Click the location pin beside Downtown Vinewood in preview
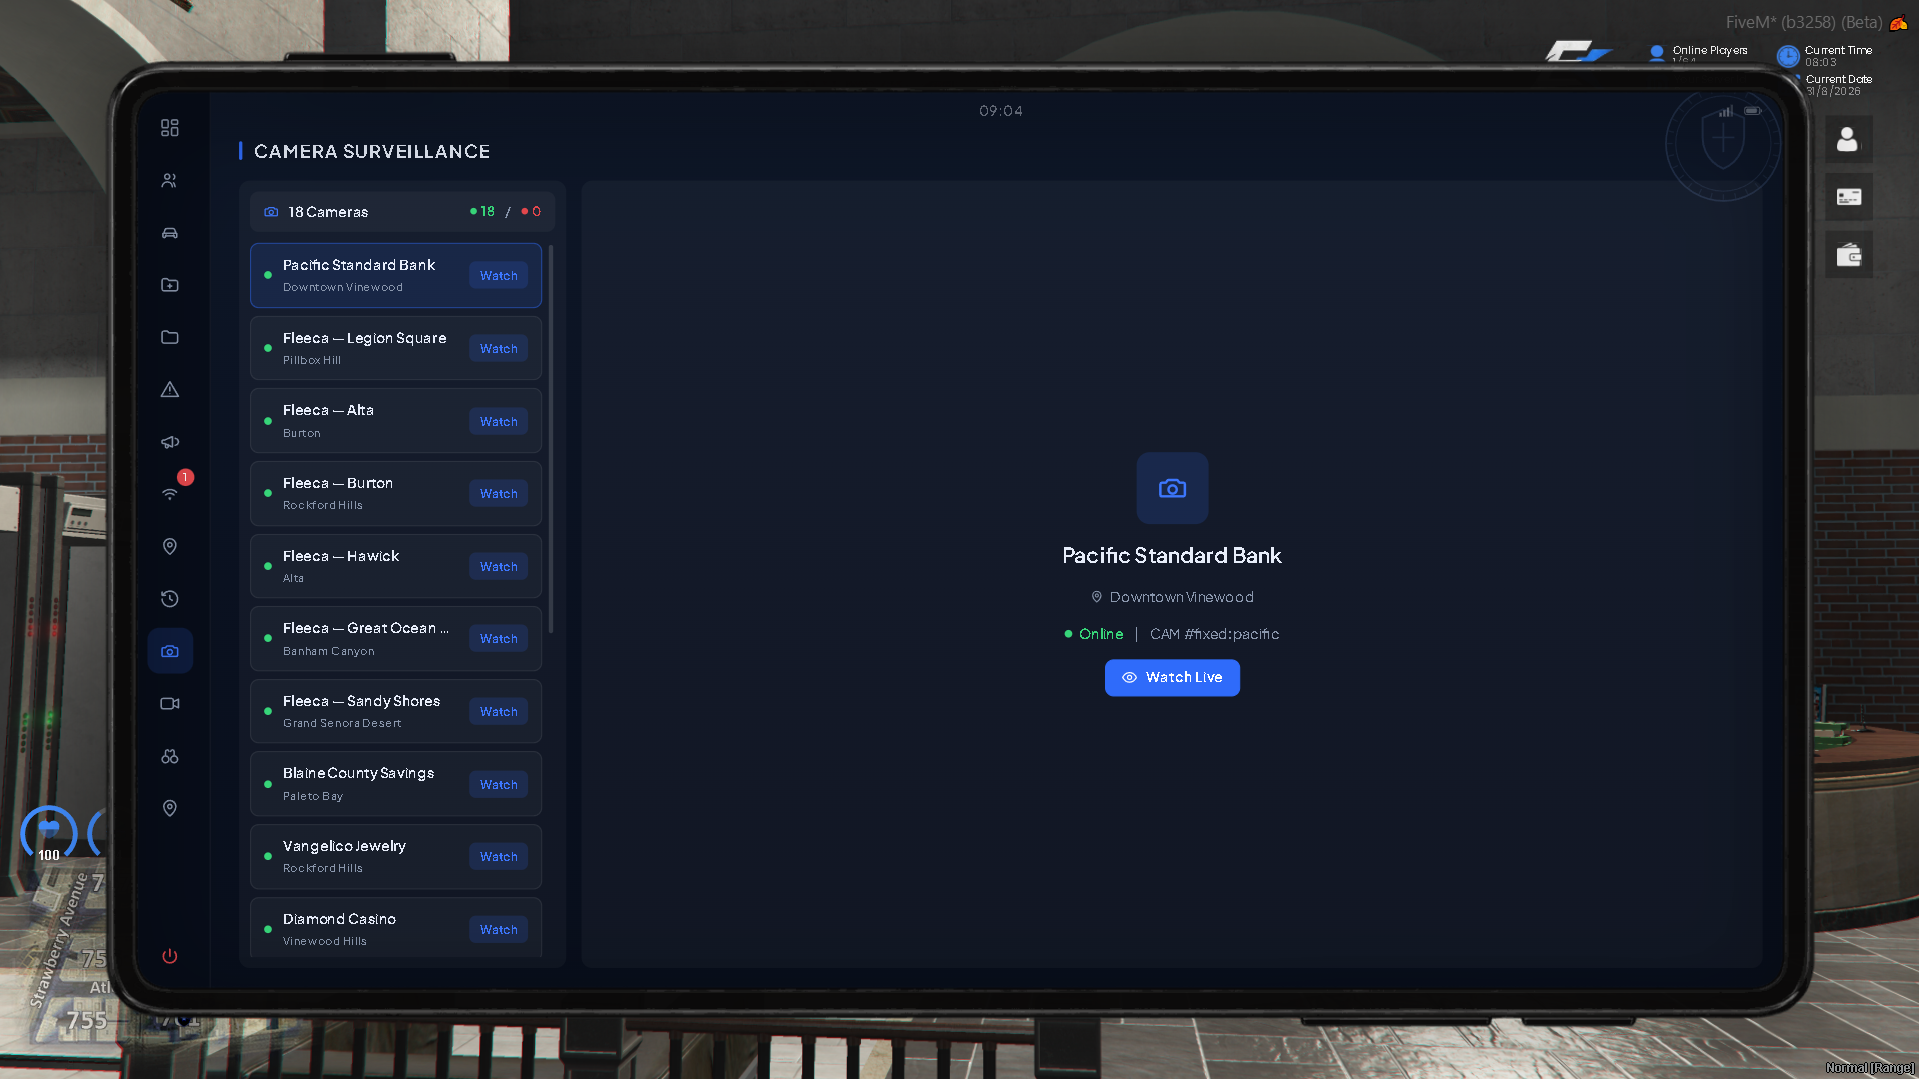The image size is (1919, 1079). pyautogui.click(x=1097, y=597)
